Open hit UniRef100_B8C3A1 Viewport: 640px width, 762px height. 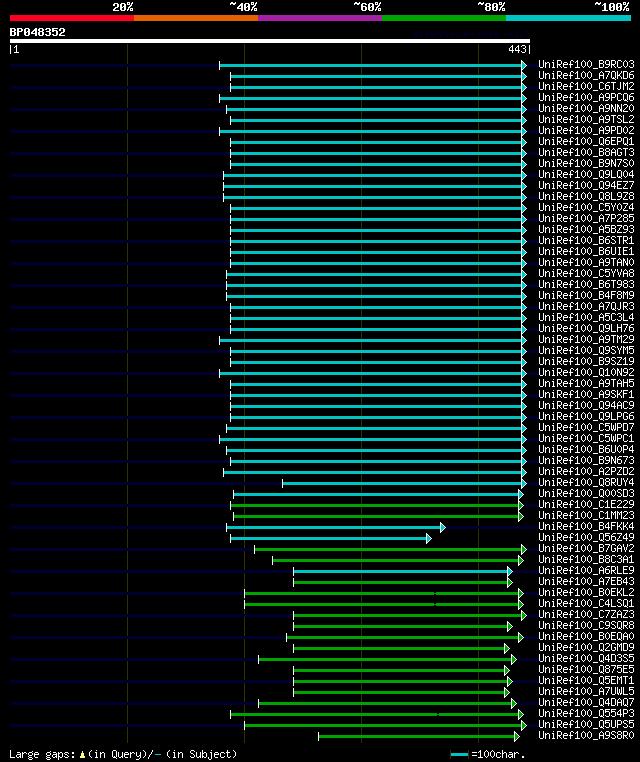tap(586, 559)
